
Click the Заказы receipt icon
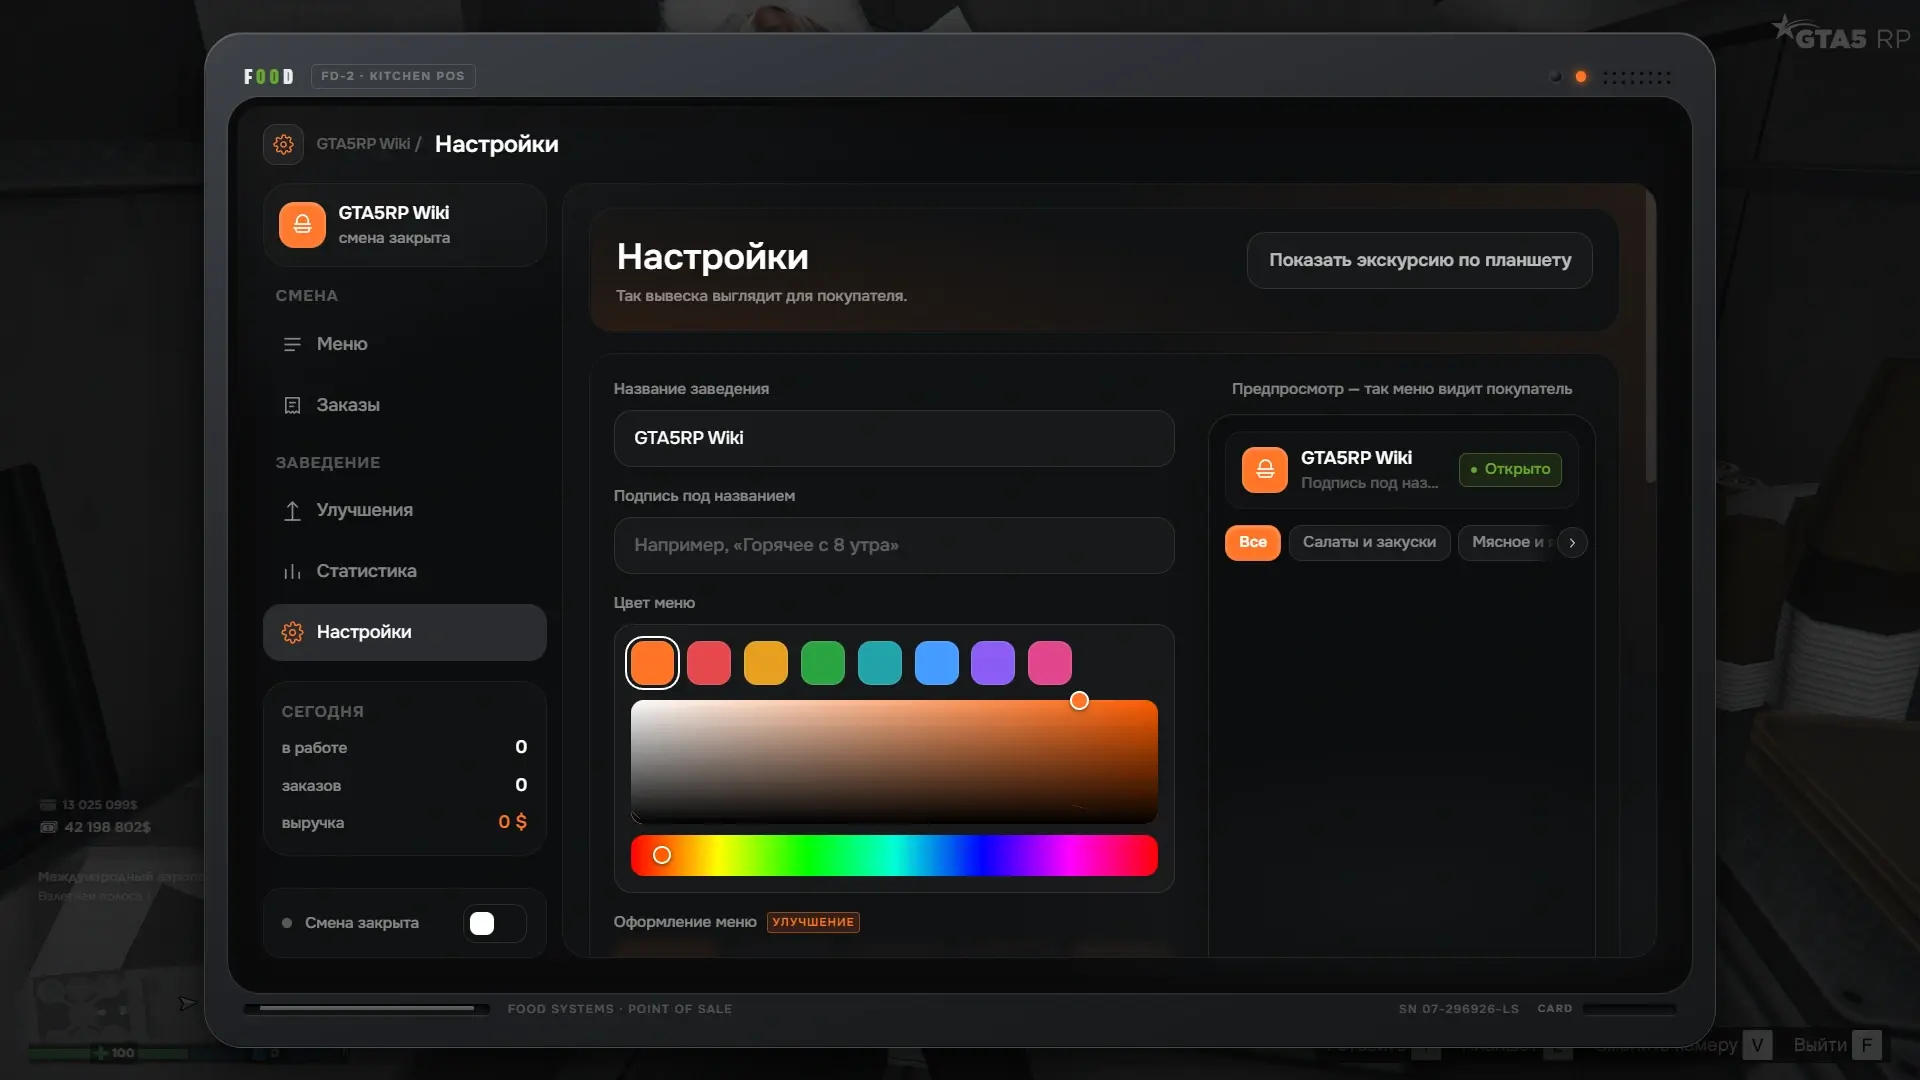[292, 405]
